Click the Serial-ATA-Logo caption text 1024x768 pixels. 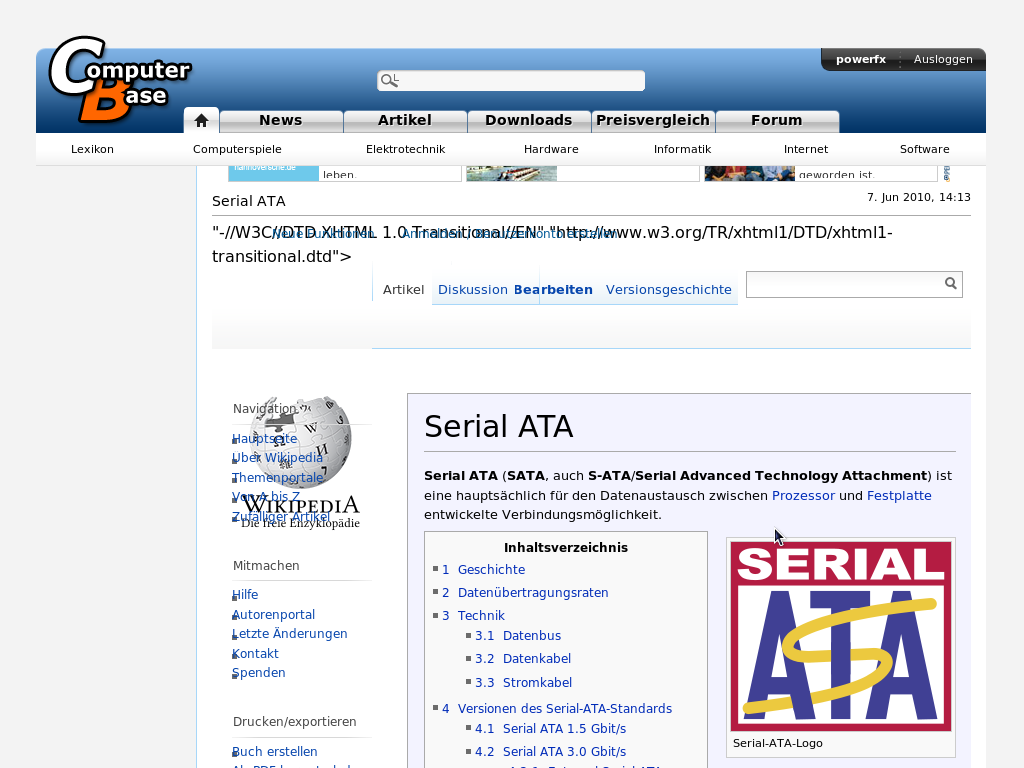[778, 743]
